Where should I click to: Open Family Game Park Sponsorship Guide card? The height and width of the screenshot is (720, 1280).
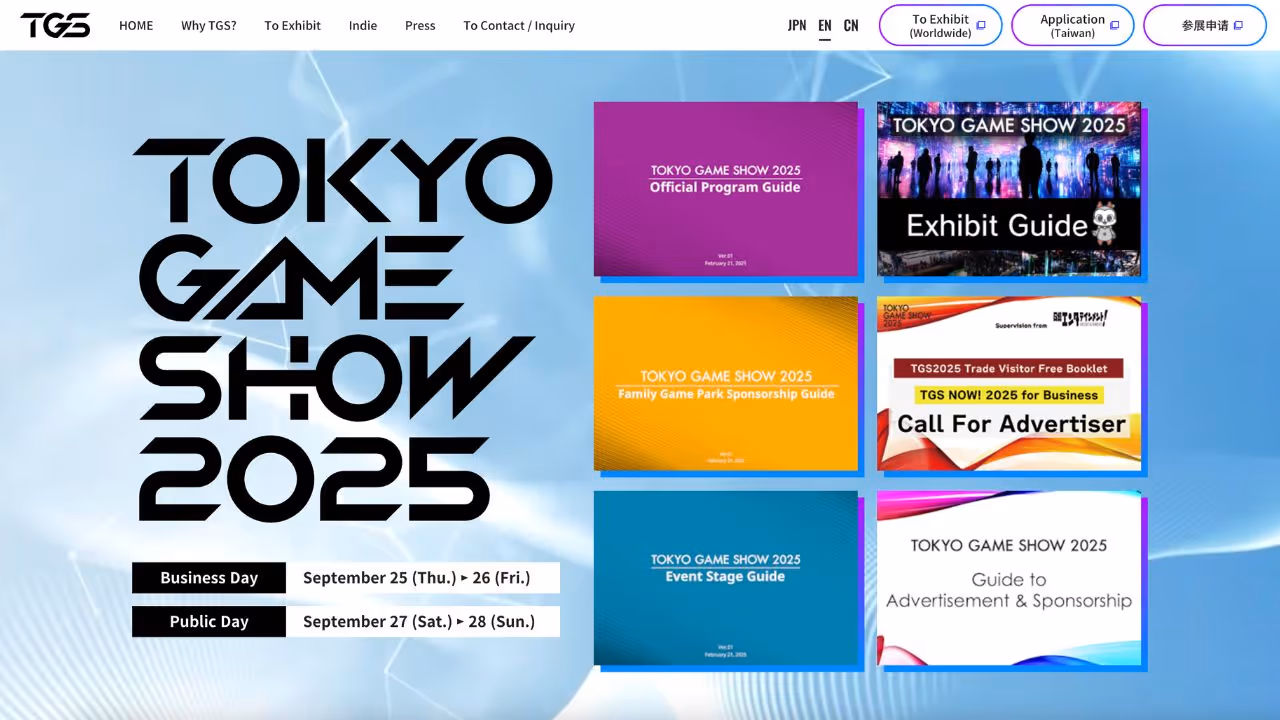tap(726, 383)
